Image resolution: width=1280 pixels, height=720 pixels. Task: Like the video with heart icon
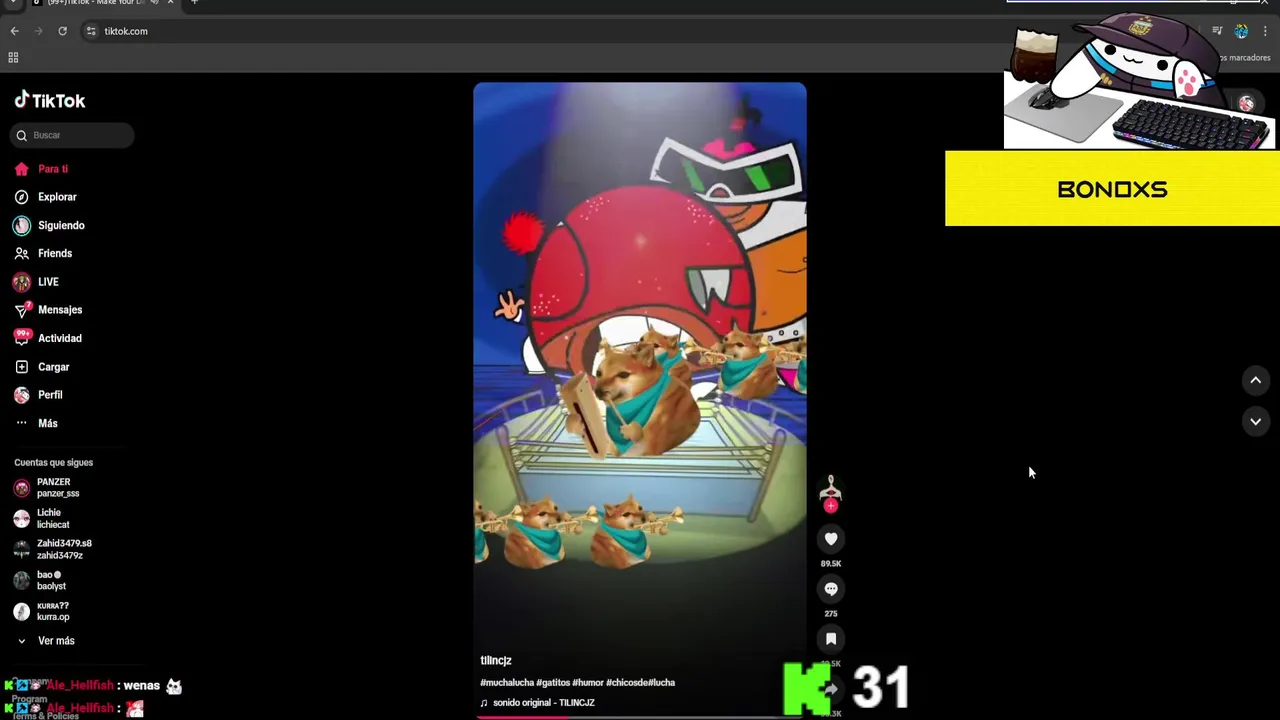[x=831, y=539]
